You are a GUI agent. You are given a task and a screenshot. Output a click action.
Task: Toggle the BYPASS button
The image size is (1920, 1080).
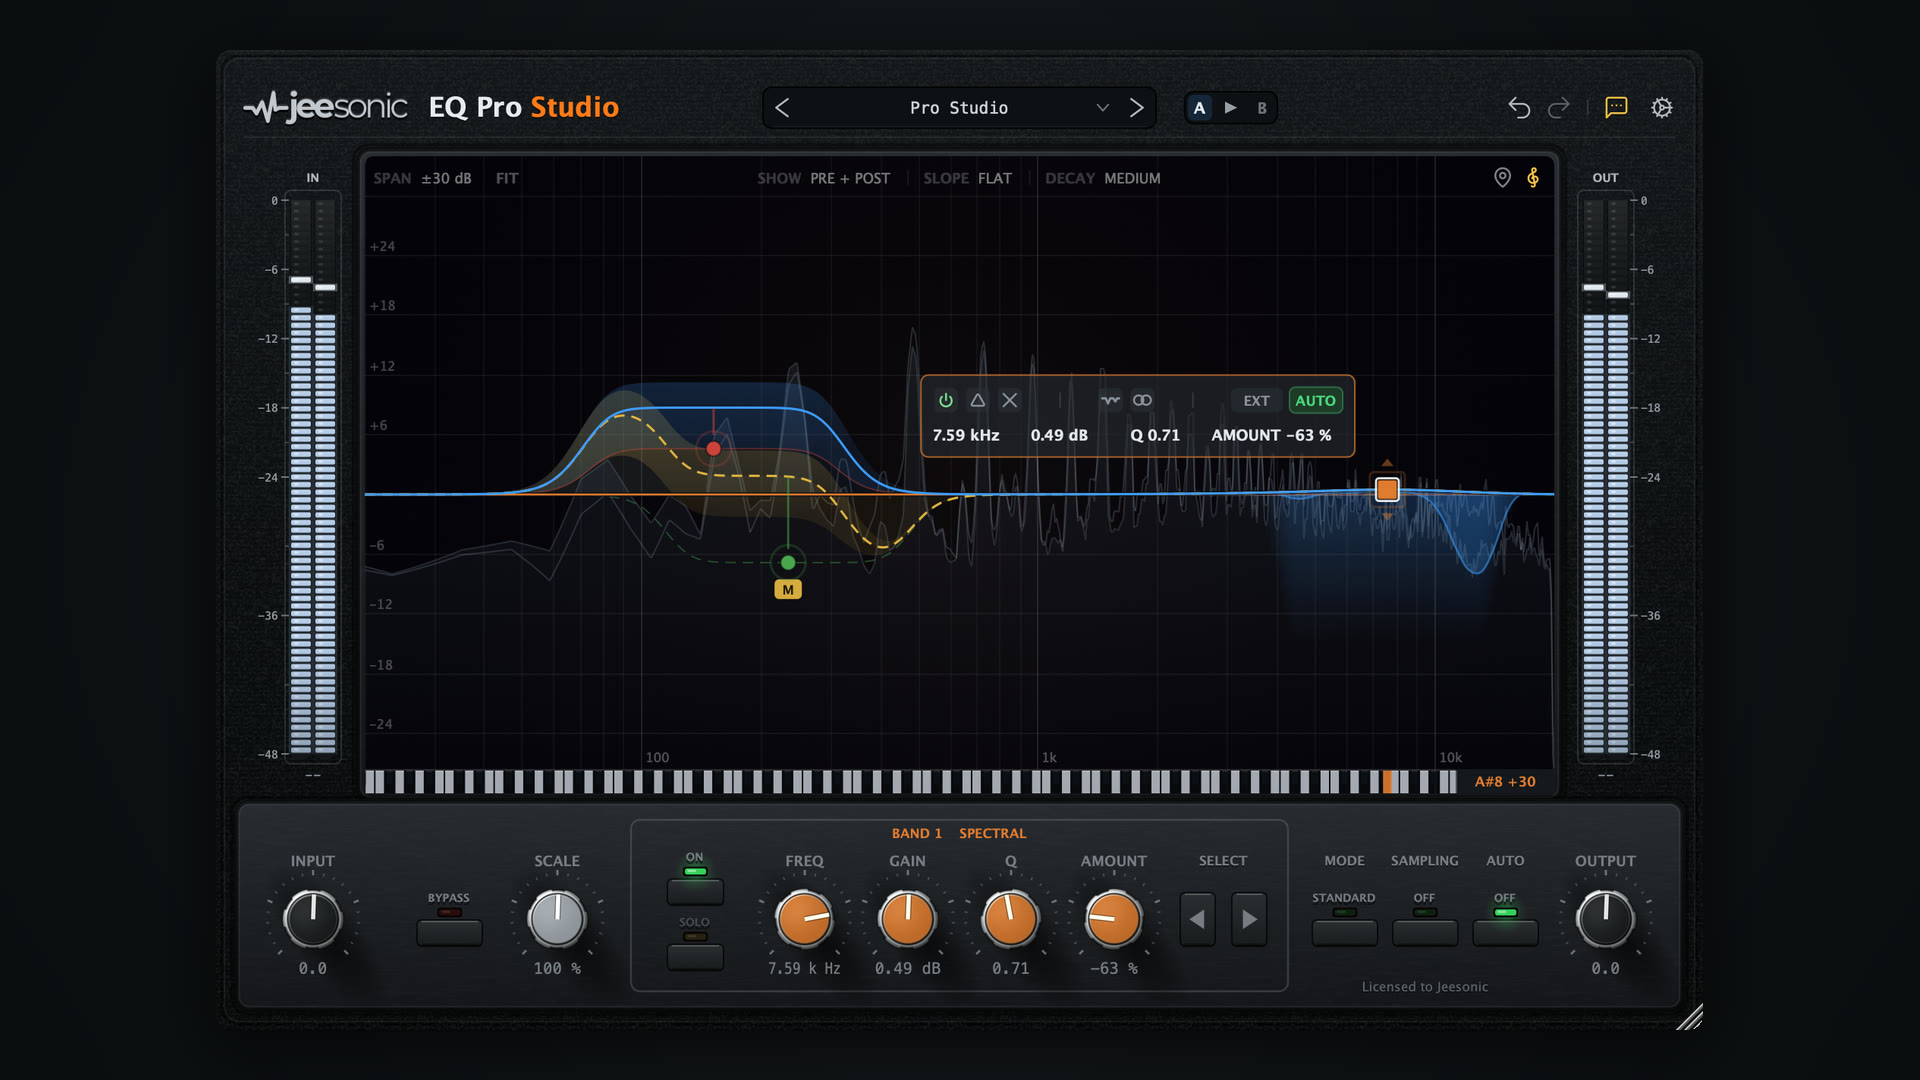coord(449,933)
